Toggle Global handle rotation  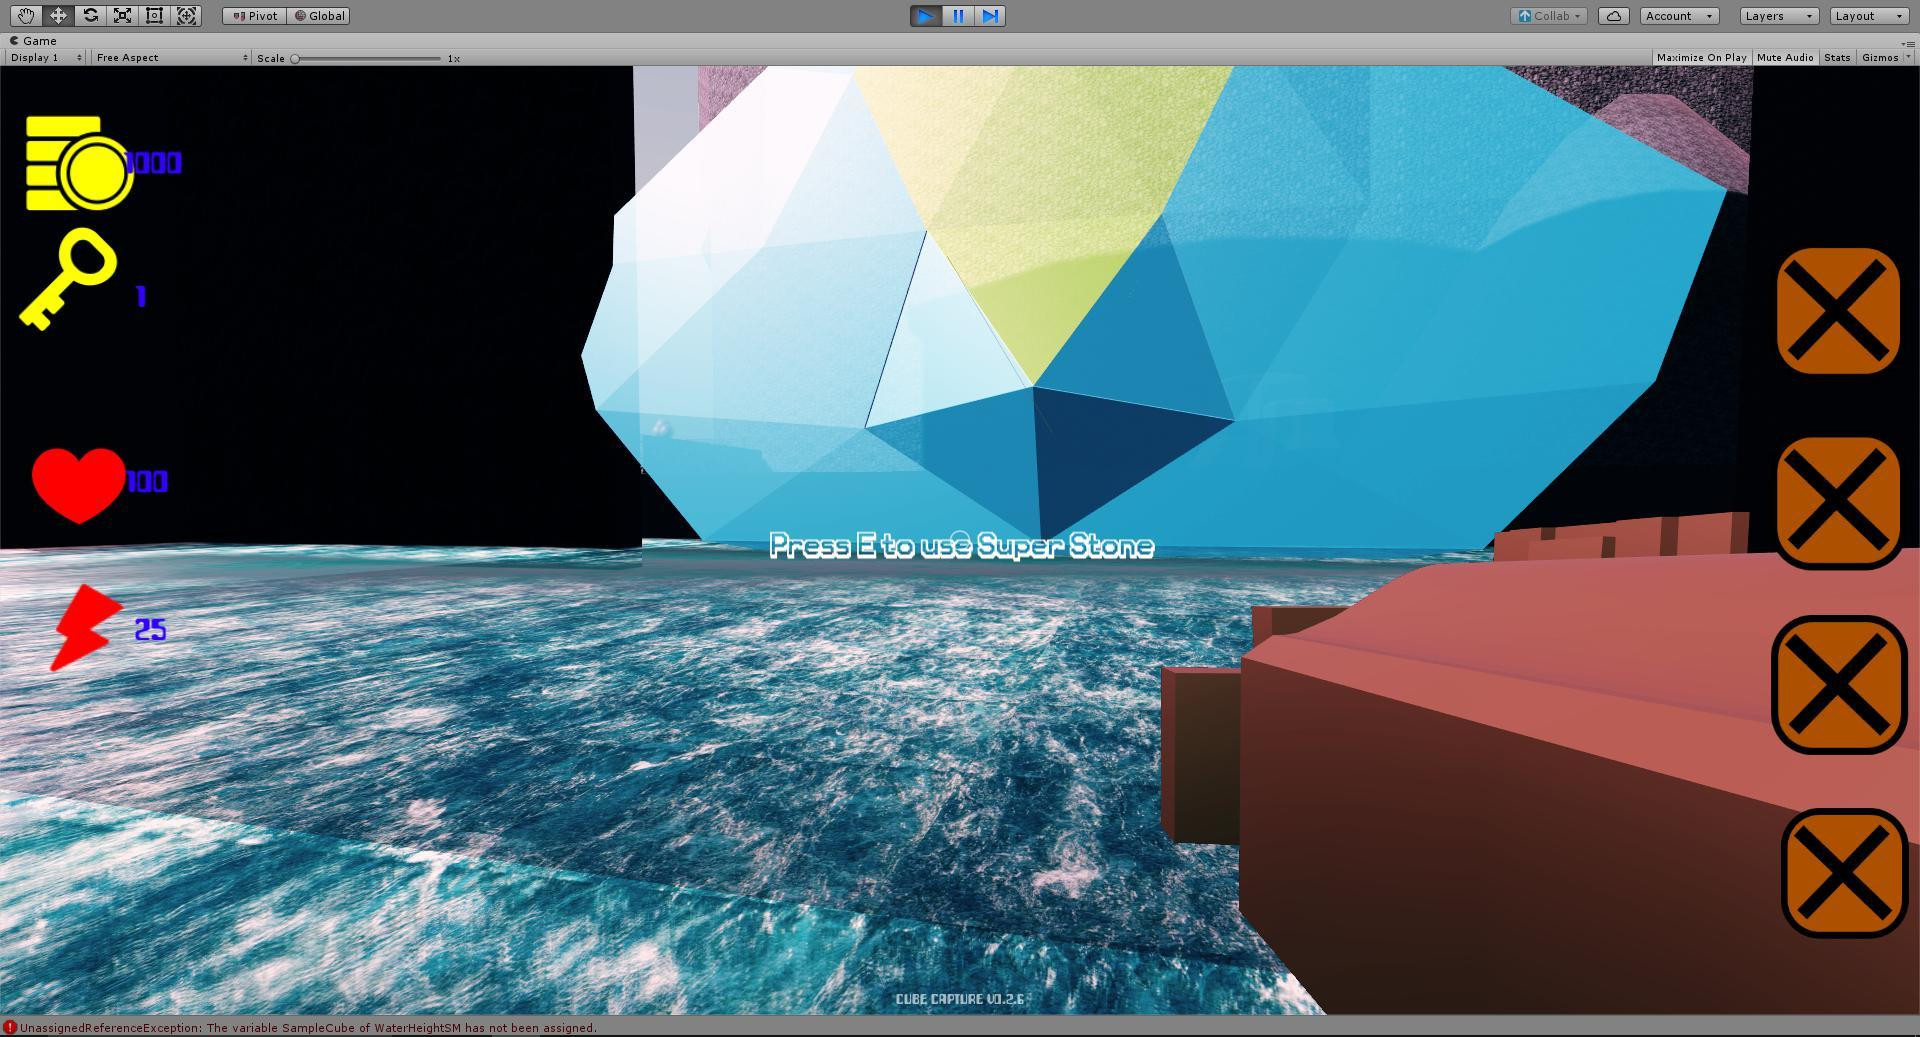coord(319,16)
